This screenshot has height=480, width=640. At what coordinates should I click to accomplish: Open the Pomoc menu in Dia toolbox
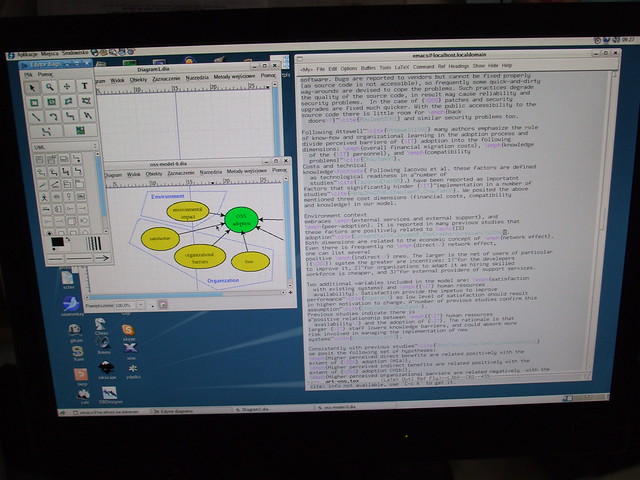45,75
